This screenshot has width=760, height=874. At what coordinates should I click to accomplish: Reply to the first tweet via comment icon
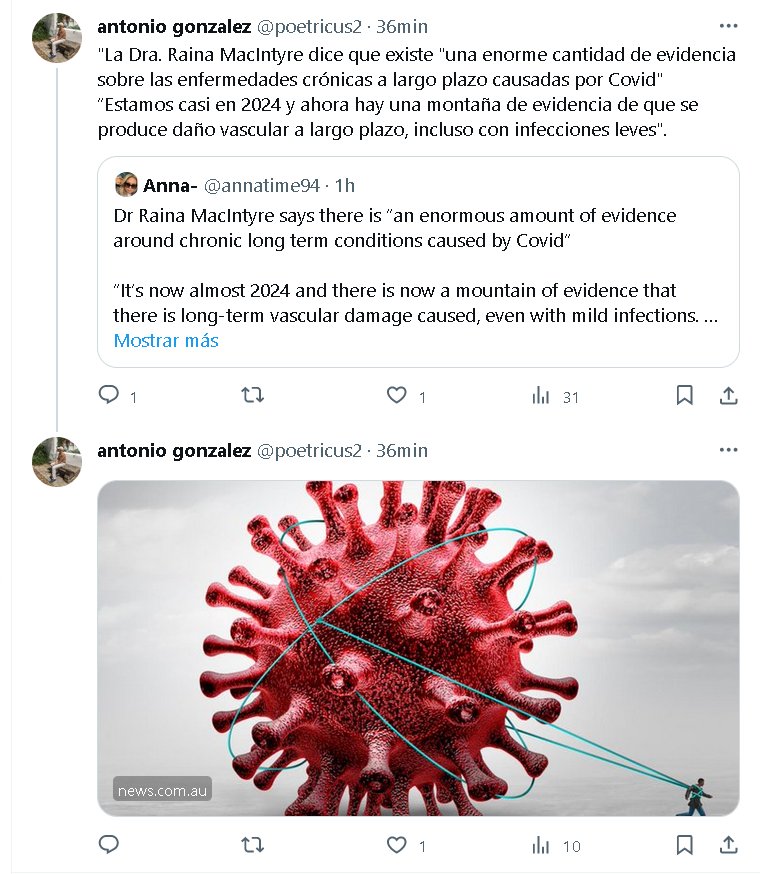point(109,396)
